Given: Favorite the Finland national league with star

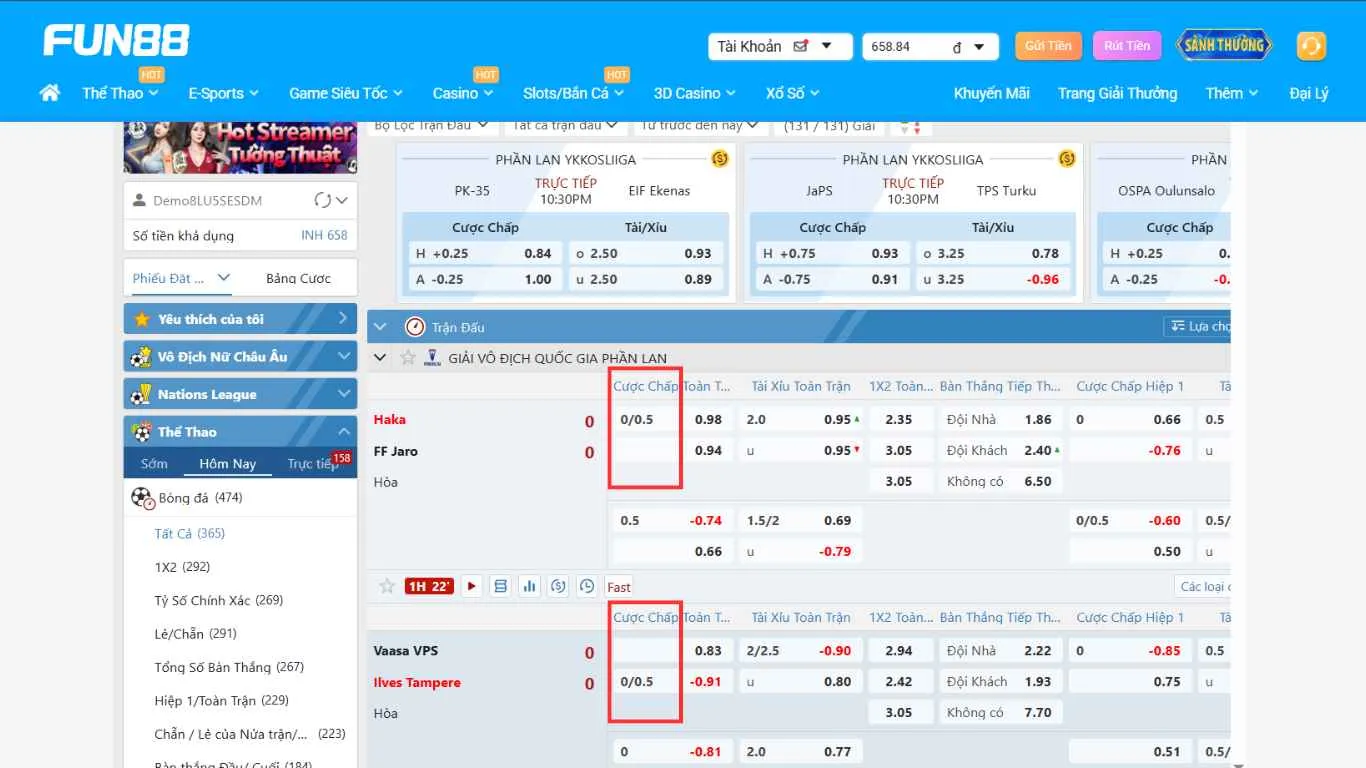Looking at the screenshot, I should [x=407, y=358].
